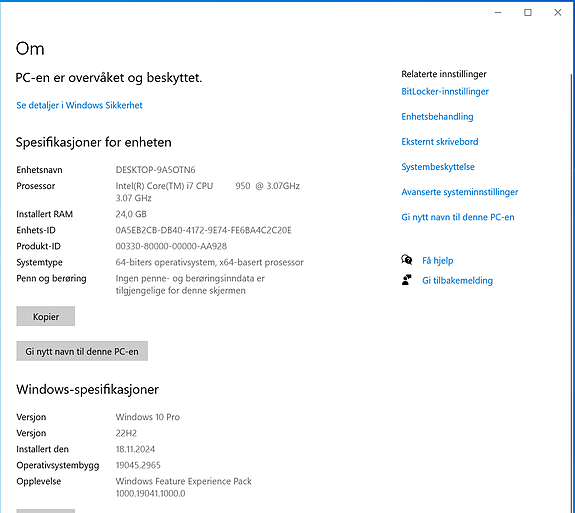Viewport: 575px width, 513px height.
Task: Open Se detaljer i Windows Sikkerhet
Action: (x=79, y=105)
